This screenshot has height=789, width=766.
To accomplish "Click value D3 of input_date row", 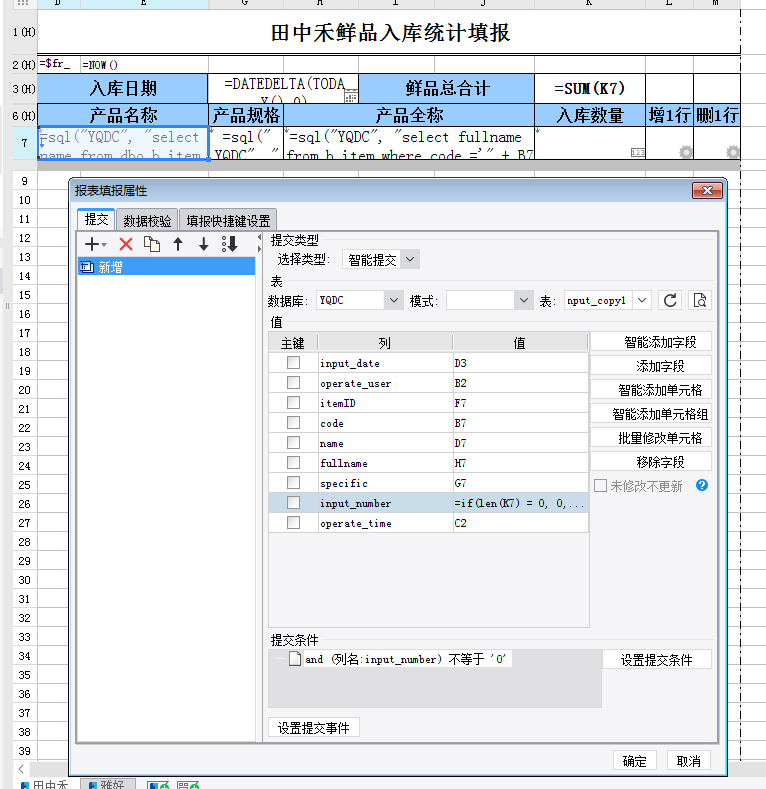I will pyautogui.click(x=520, y=363).
